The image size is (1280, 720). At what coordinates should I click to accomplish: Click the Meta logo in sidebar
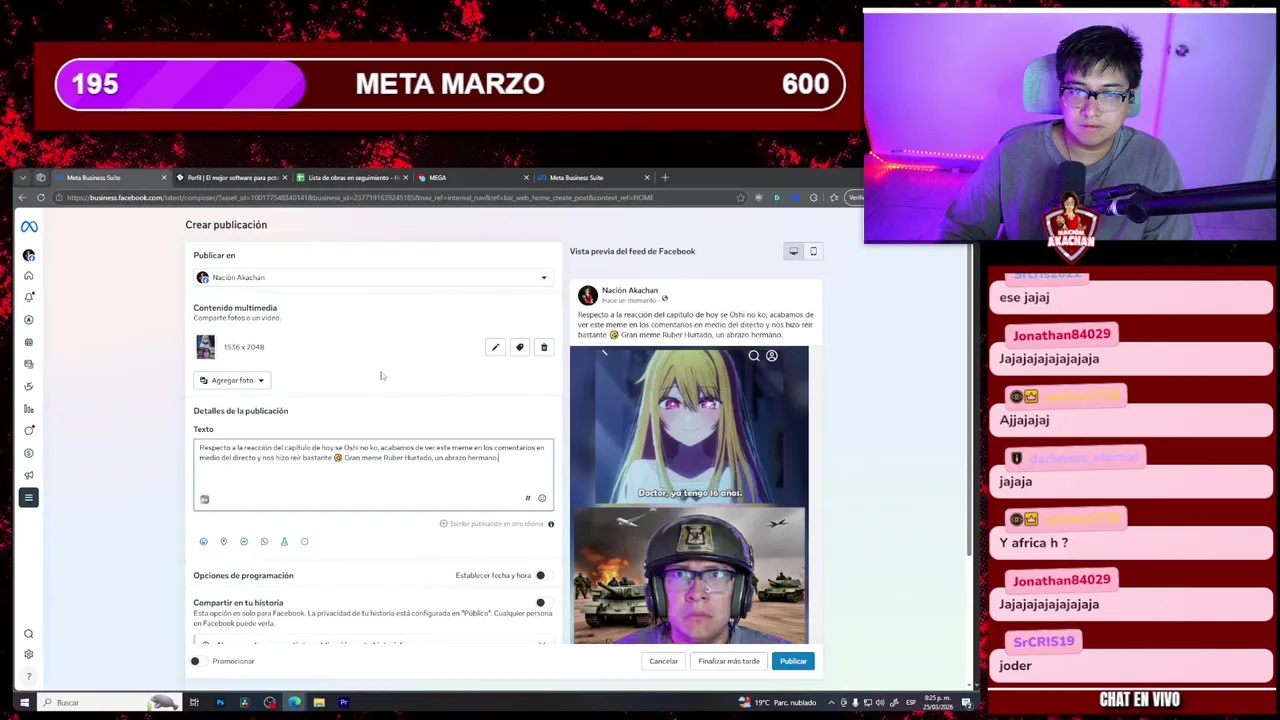click(x=29, y=227)
